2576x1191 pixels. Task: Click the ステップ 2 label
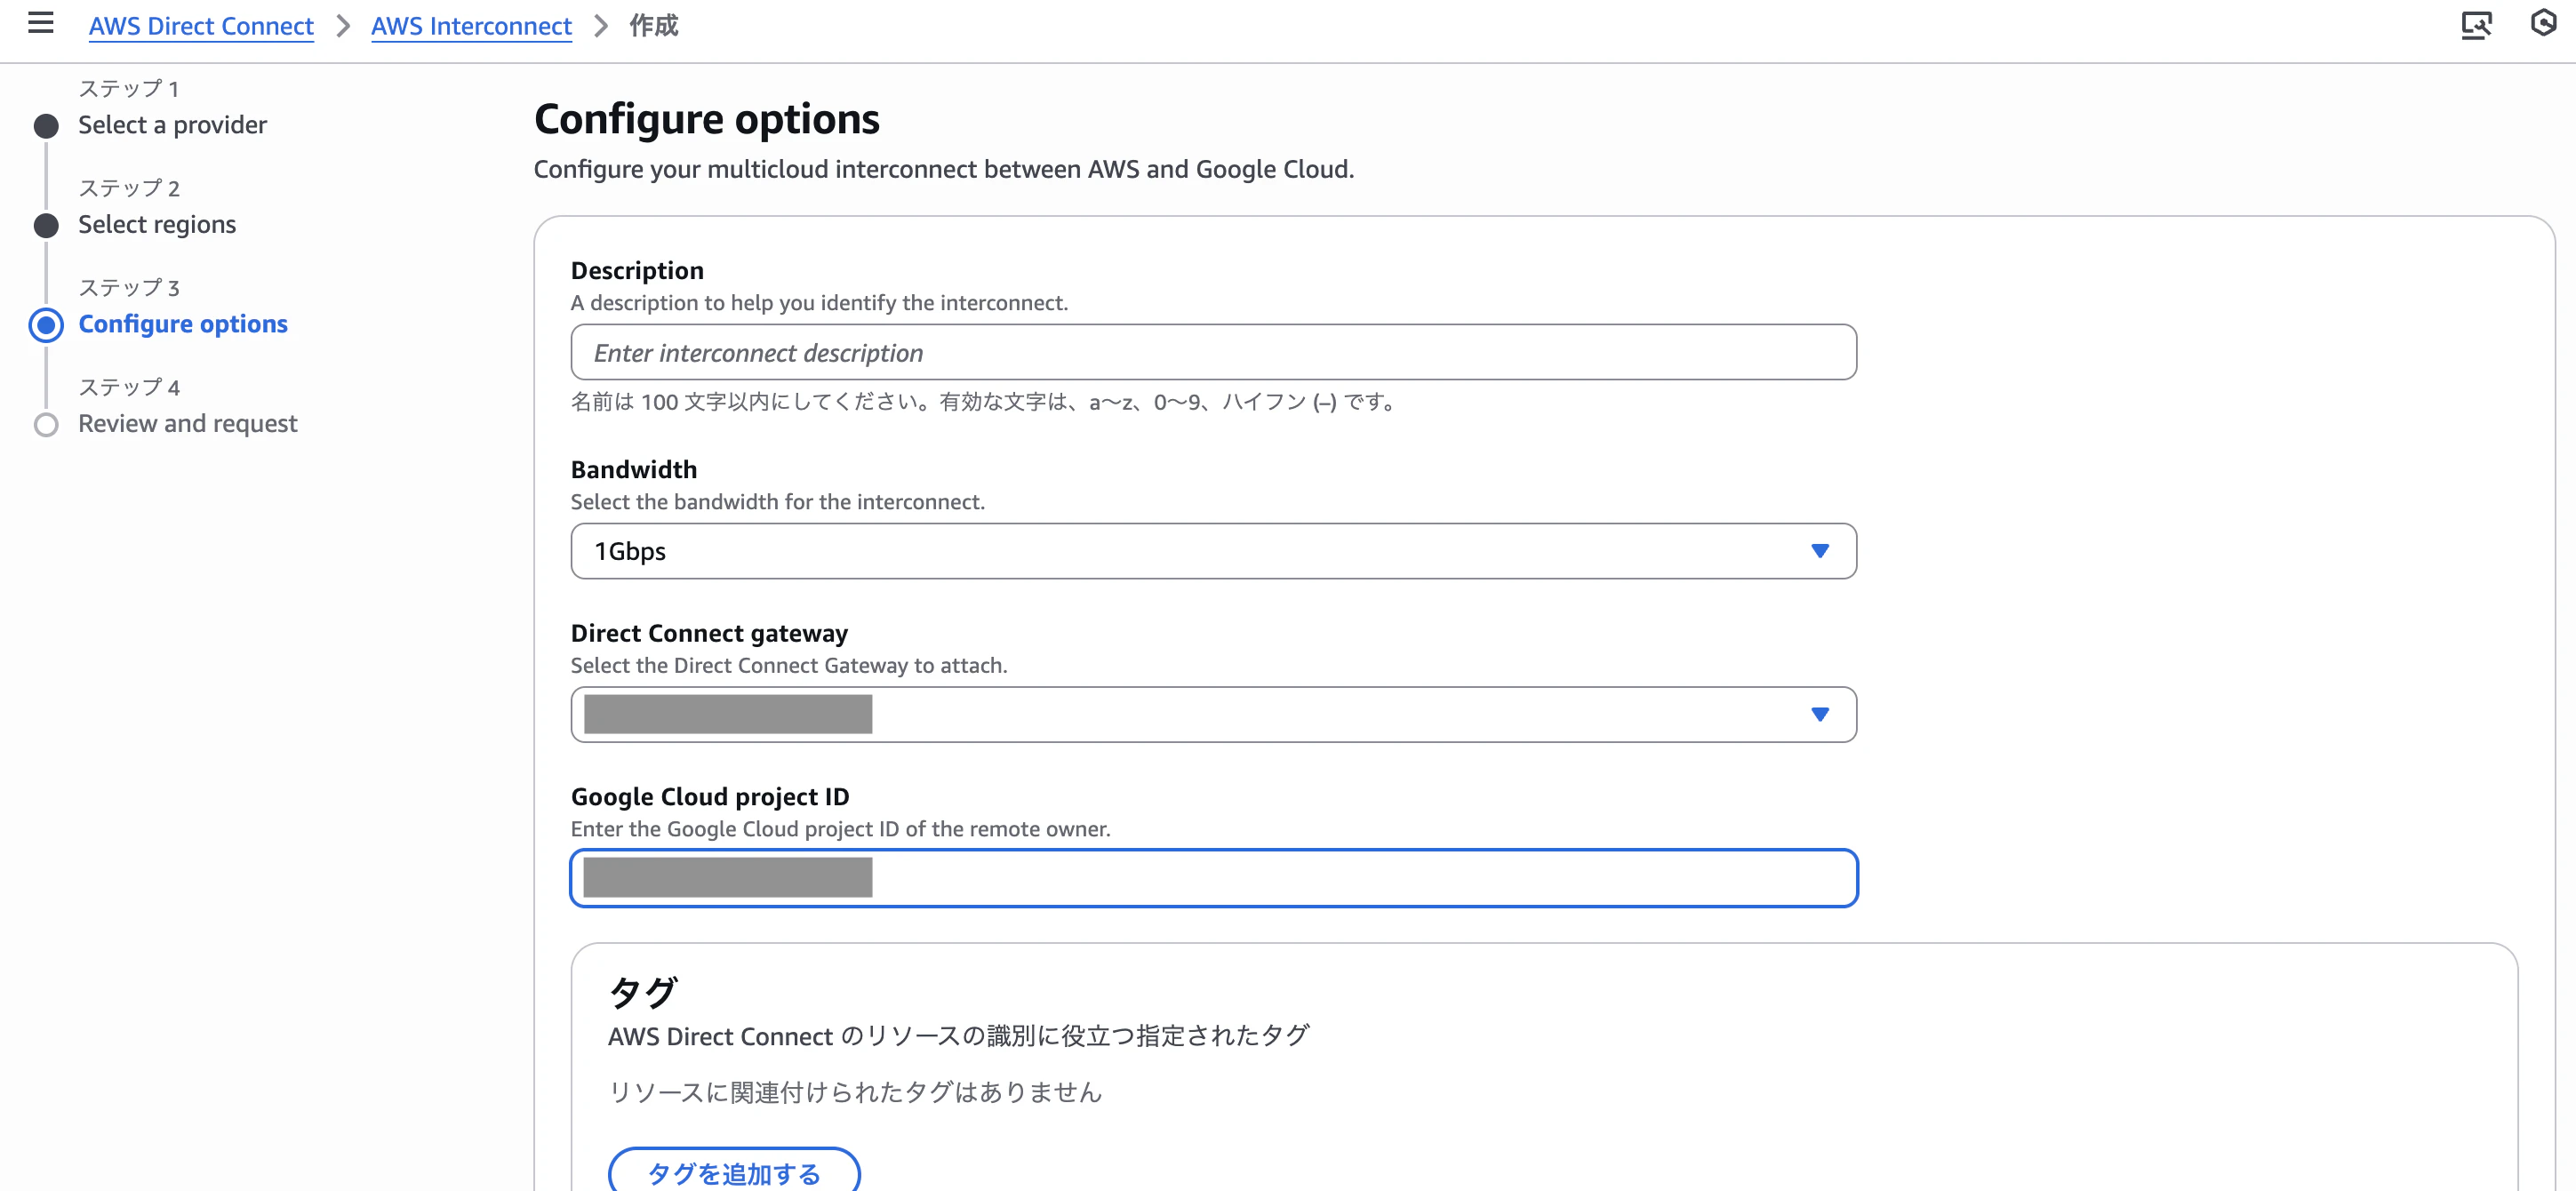click(x=129, y=188)
